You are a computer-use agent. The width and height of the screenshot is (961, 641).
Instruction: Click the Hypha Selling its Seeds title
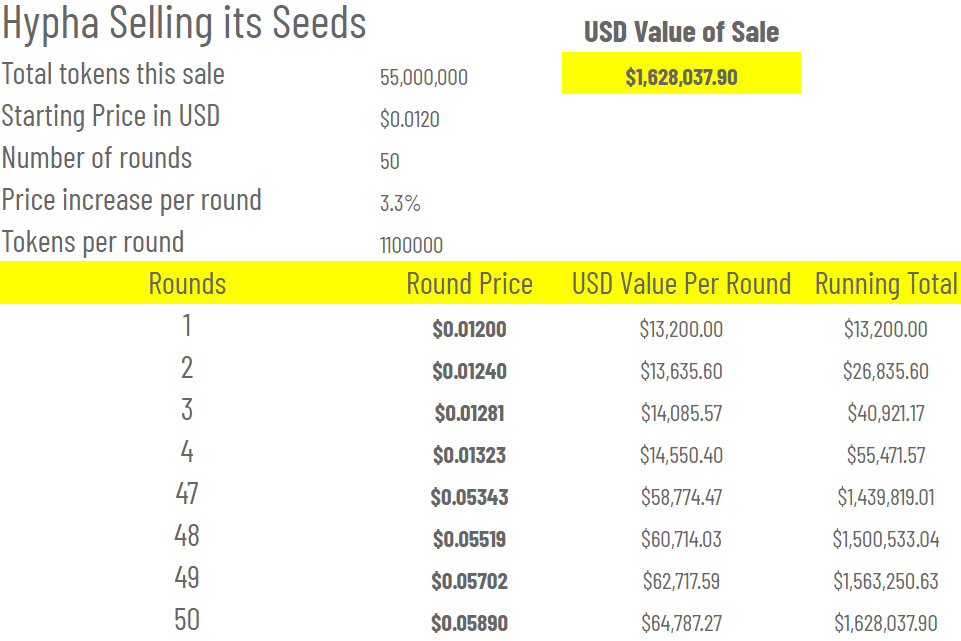pos(184,22)
